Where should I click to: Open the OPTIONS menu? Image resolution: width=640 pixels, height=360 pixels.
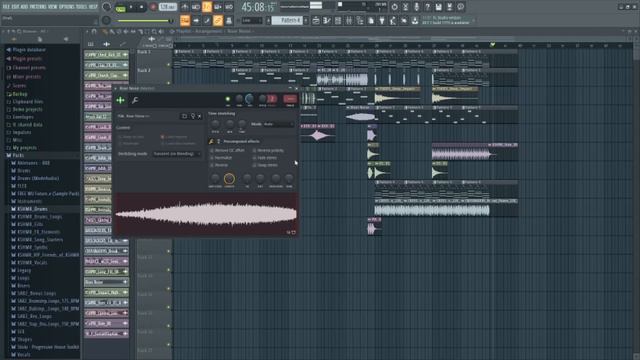point(67,7)
